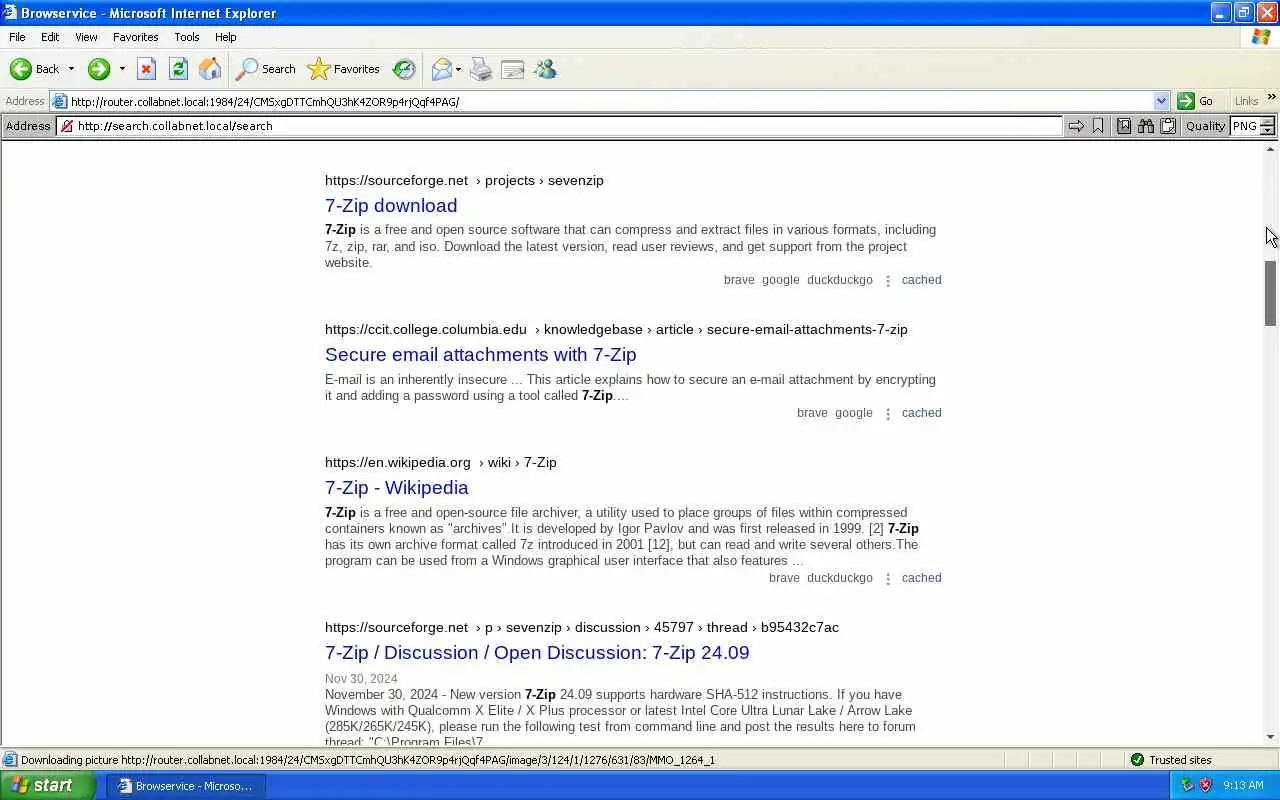The width and height of the screenshot is (1280, 800).
Task: Open three-dot options for Secure email attachments result
Action: point(887,414)
